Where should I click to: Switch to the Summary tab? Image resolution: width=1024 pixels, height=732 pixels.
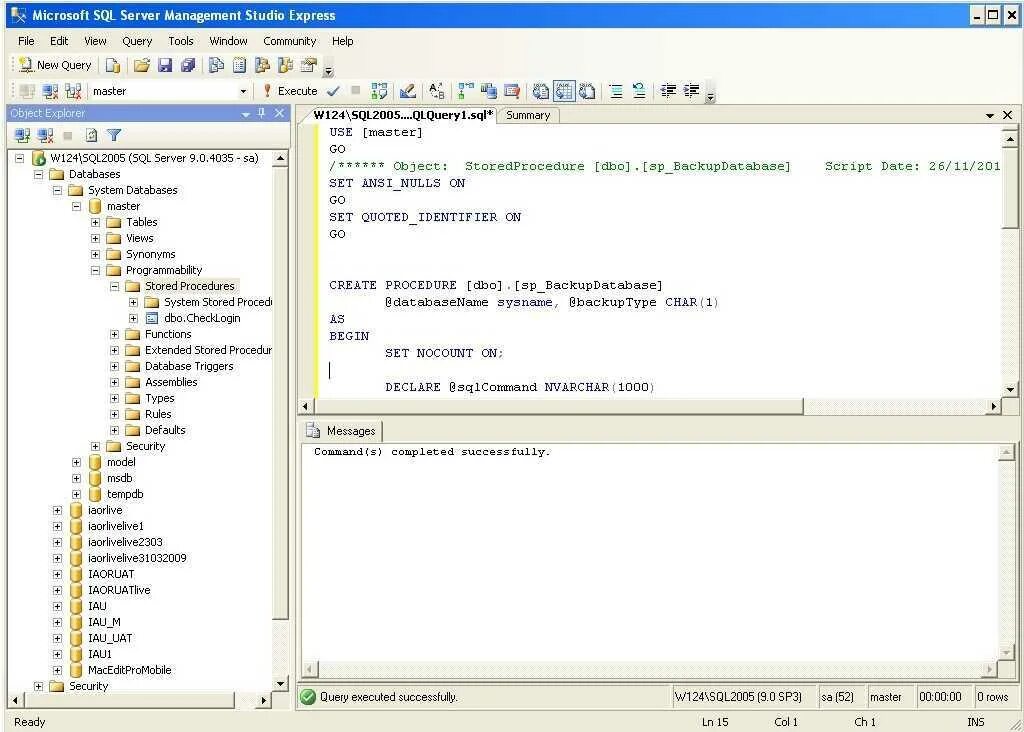point(528,116)
